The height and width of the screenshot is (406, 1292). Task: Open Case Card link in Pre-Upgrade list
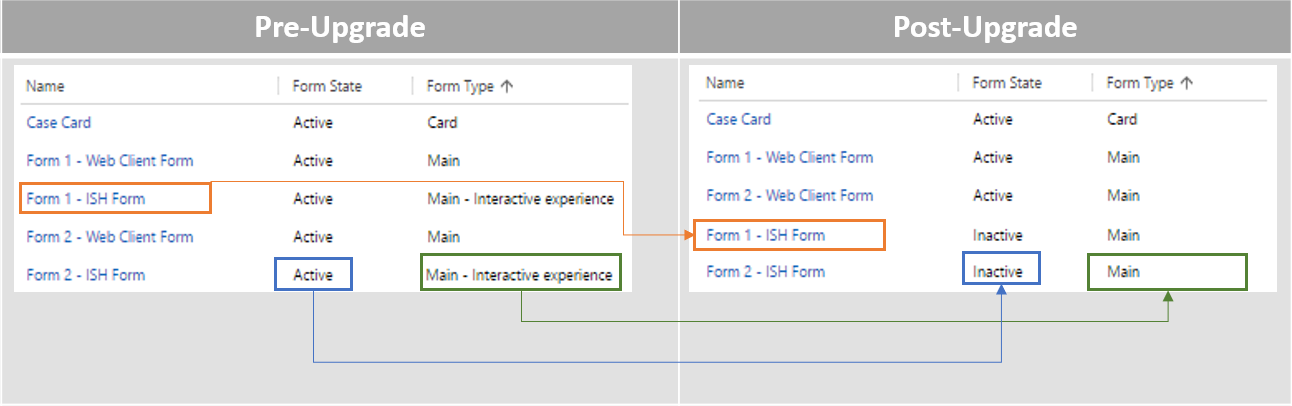coord(59,123)
